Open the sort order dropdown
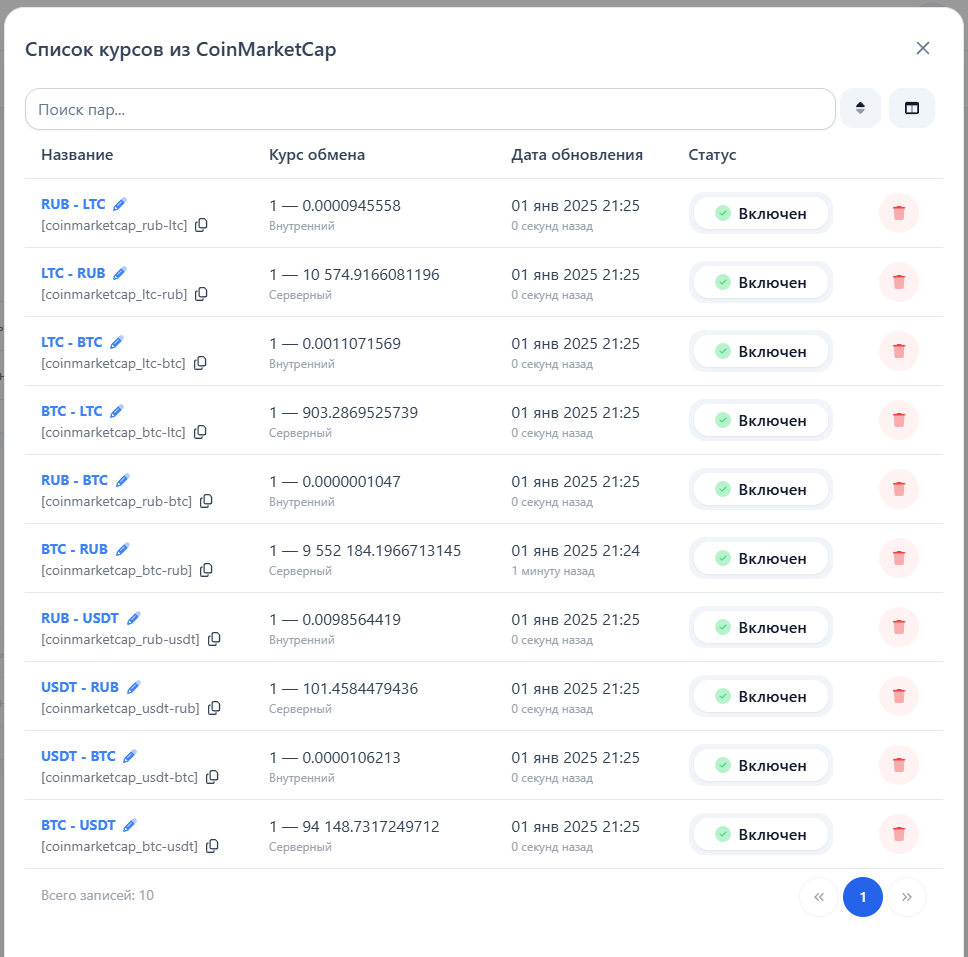 860,108
